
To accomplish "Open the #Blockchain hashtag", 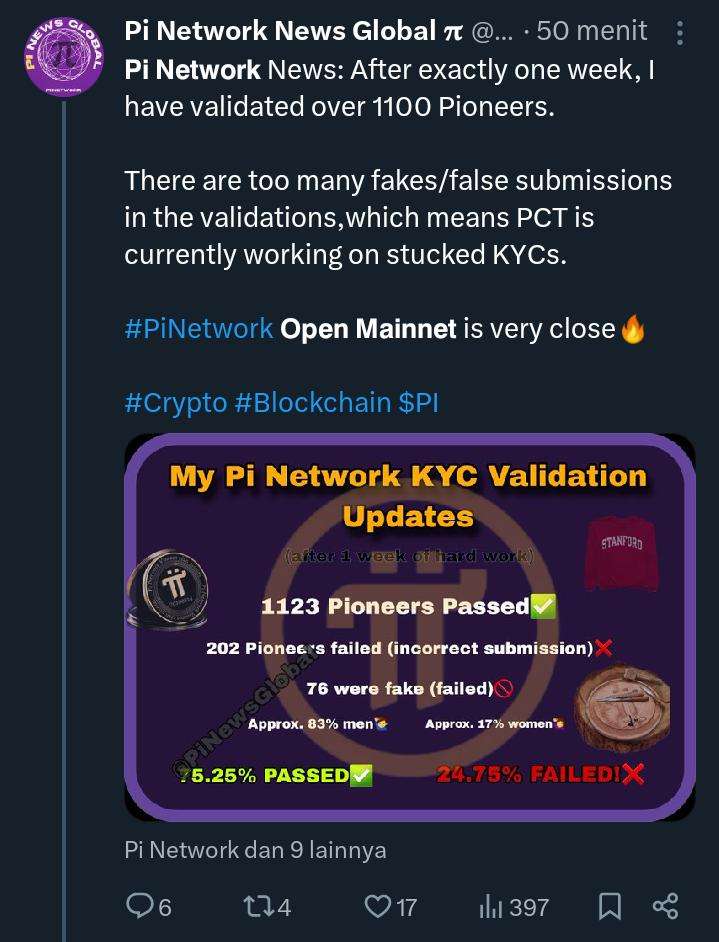I will pos(312,402).
